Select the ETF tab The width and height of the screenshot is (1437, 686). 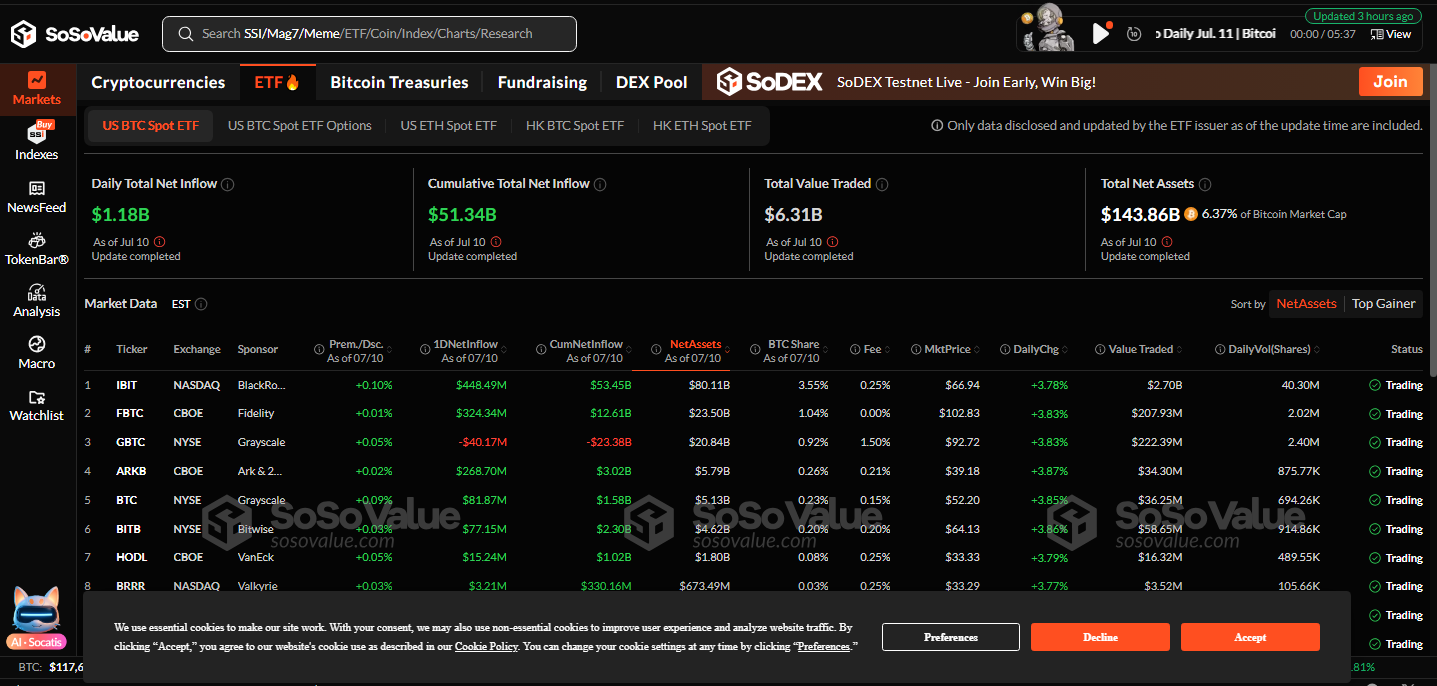(x=277, y=82)
